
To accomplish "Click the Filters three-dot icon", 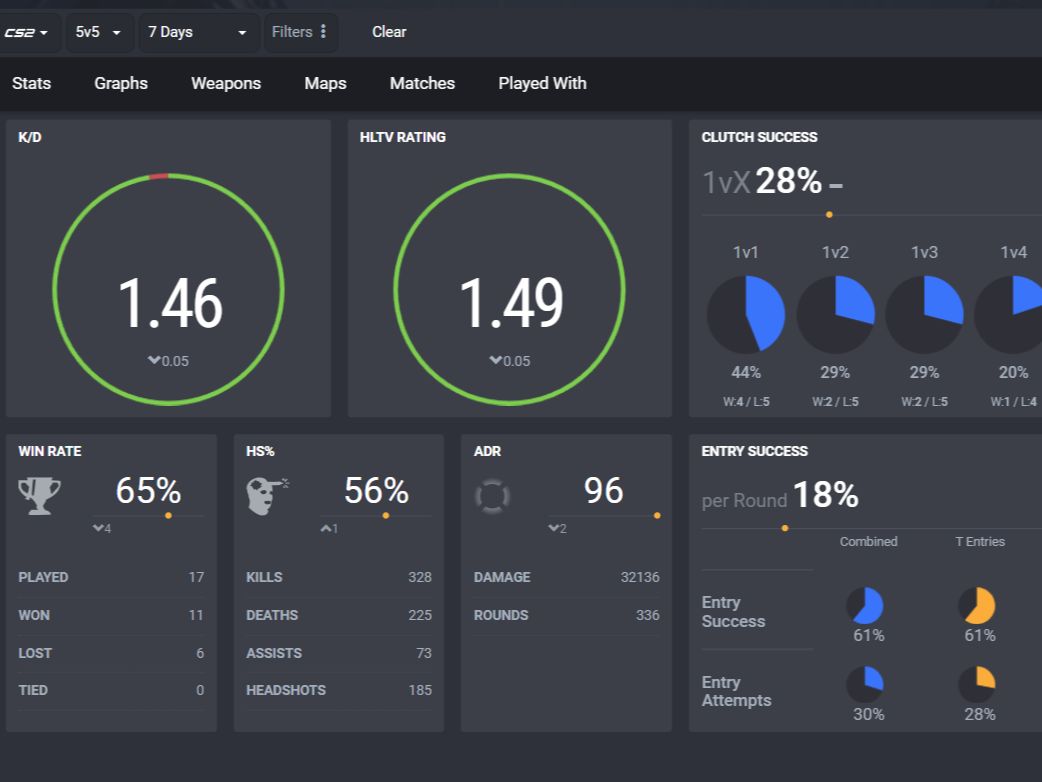I will [323, 31].
